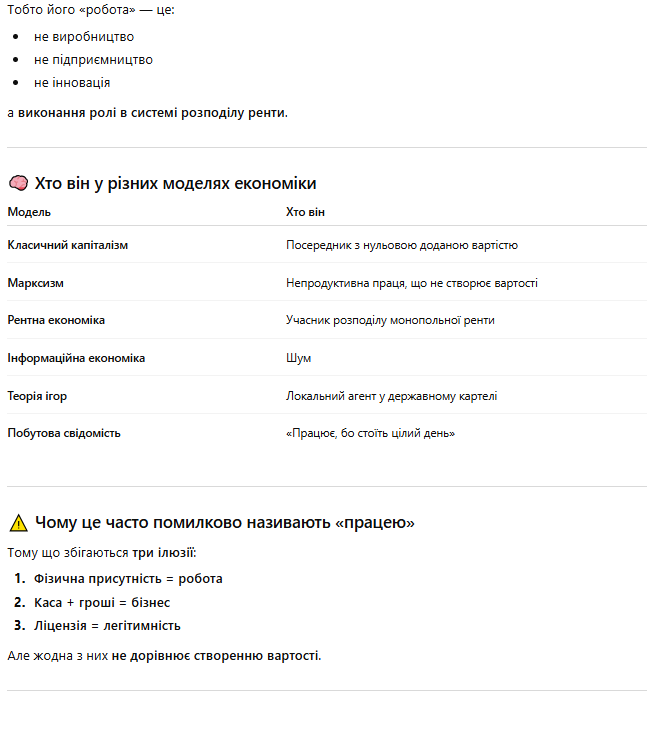Click the heading «Чому це часто помилково називають «працею»»

[224, 523]
